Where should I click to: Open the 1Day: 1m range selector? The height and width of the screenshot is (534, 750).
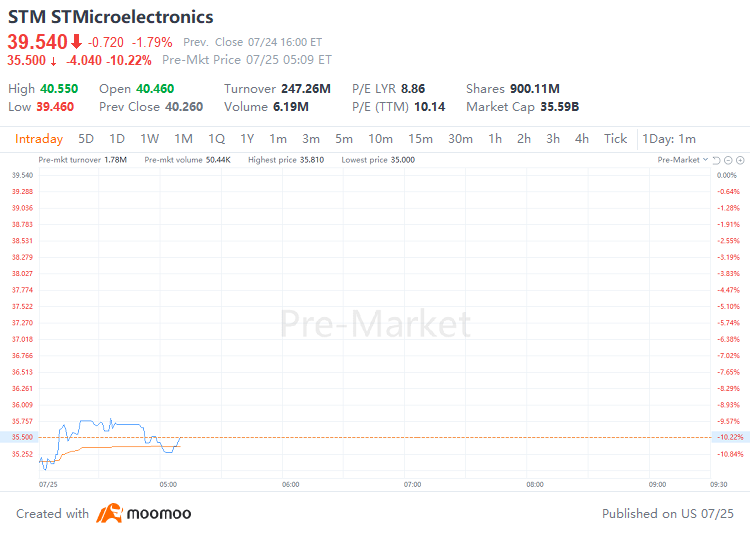(669, 139)
